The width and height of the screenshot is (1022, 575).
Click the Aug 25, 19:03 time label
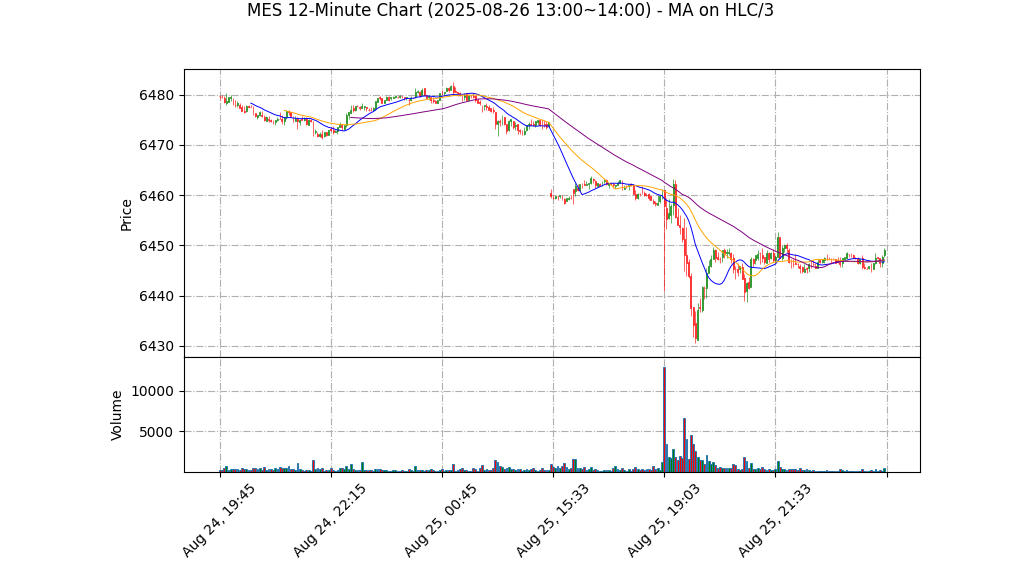pyautogui.click(x=663, y=520)
